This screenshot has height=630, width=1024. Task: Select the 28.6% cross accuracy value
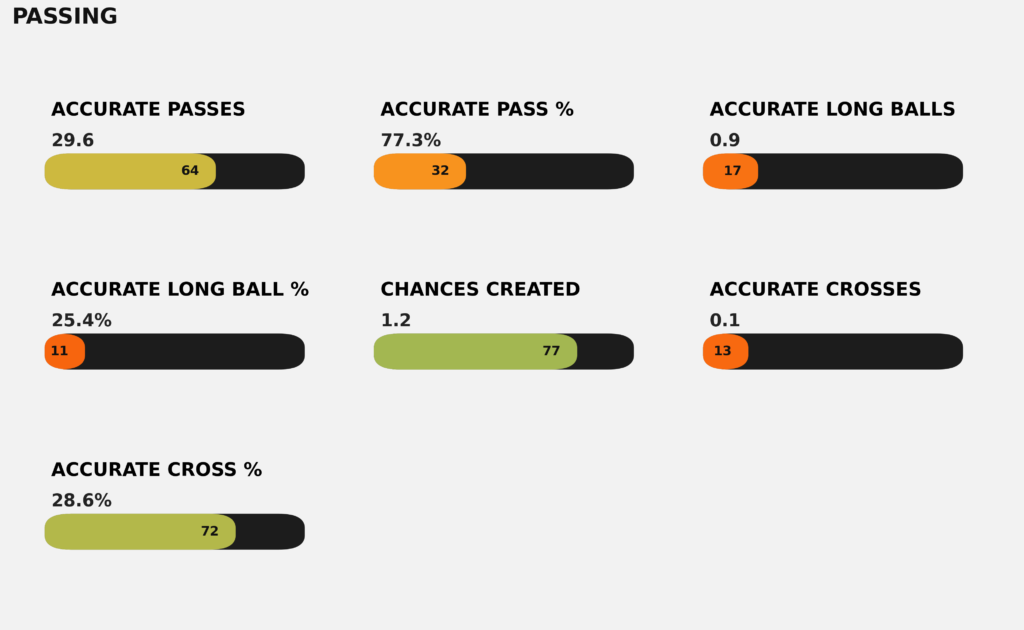pyautogui.click(x=81, y=501)
